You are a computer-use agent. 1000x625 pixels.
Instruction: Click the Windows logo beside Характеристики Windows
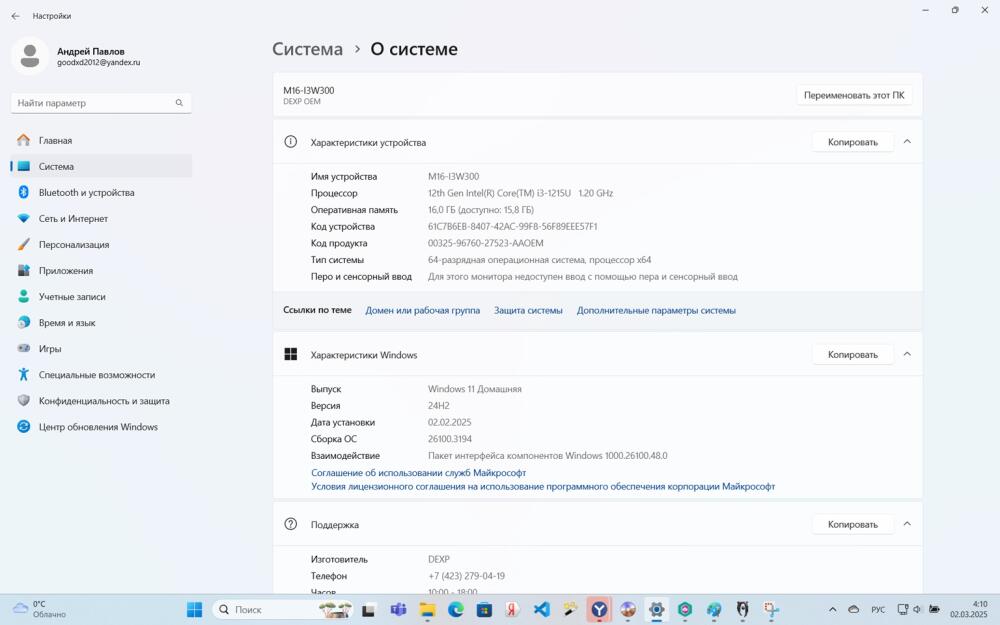coord(290,354)
